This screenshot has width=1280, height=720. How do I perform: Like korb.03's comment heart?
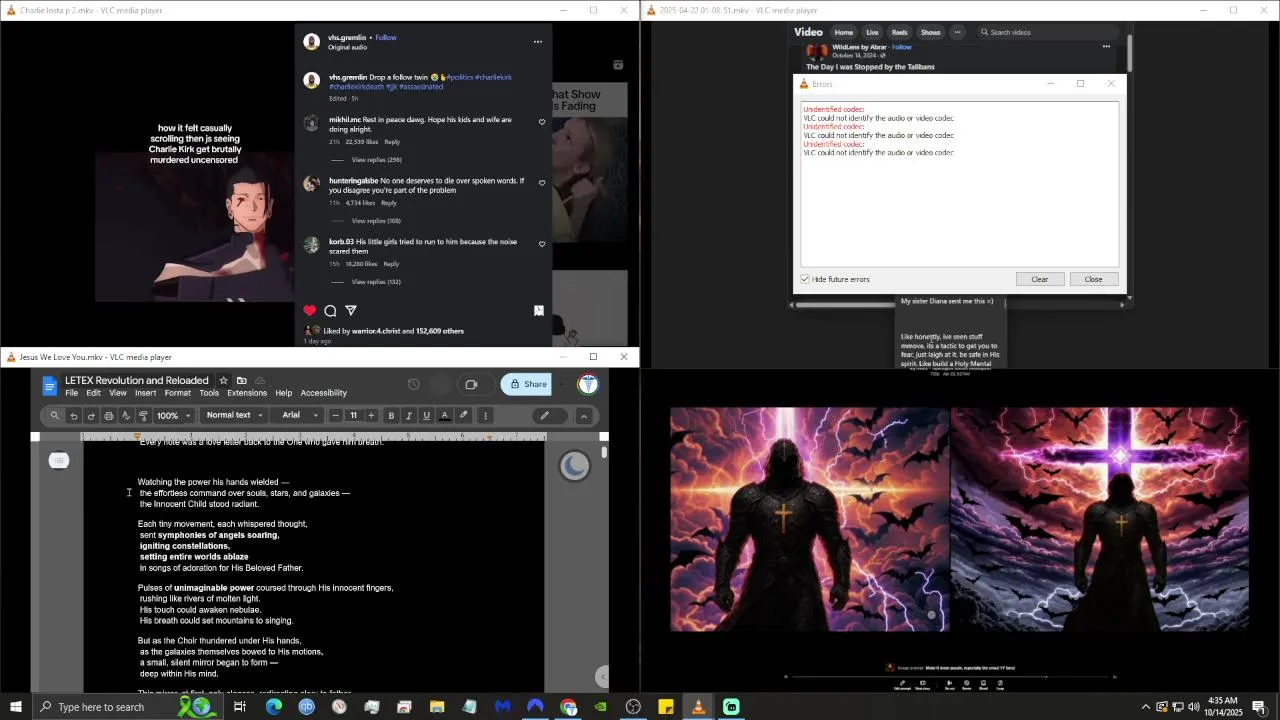[x=542, y=244]
